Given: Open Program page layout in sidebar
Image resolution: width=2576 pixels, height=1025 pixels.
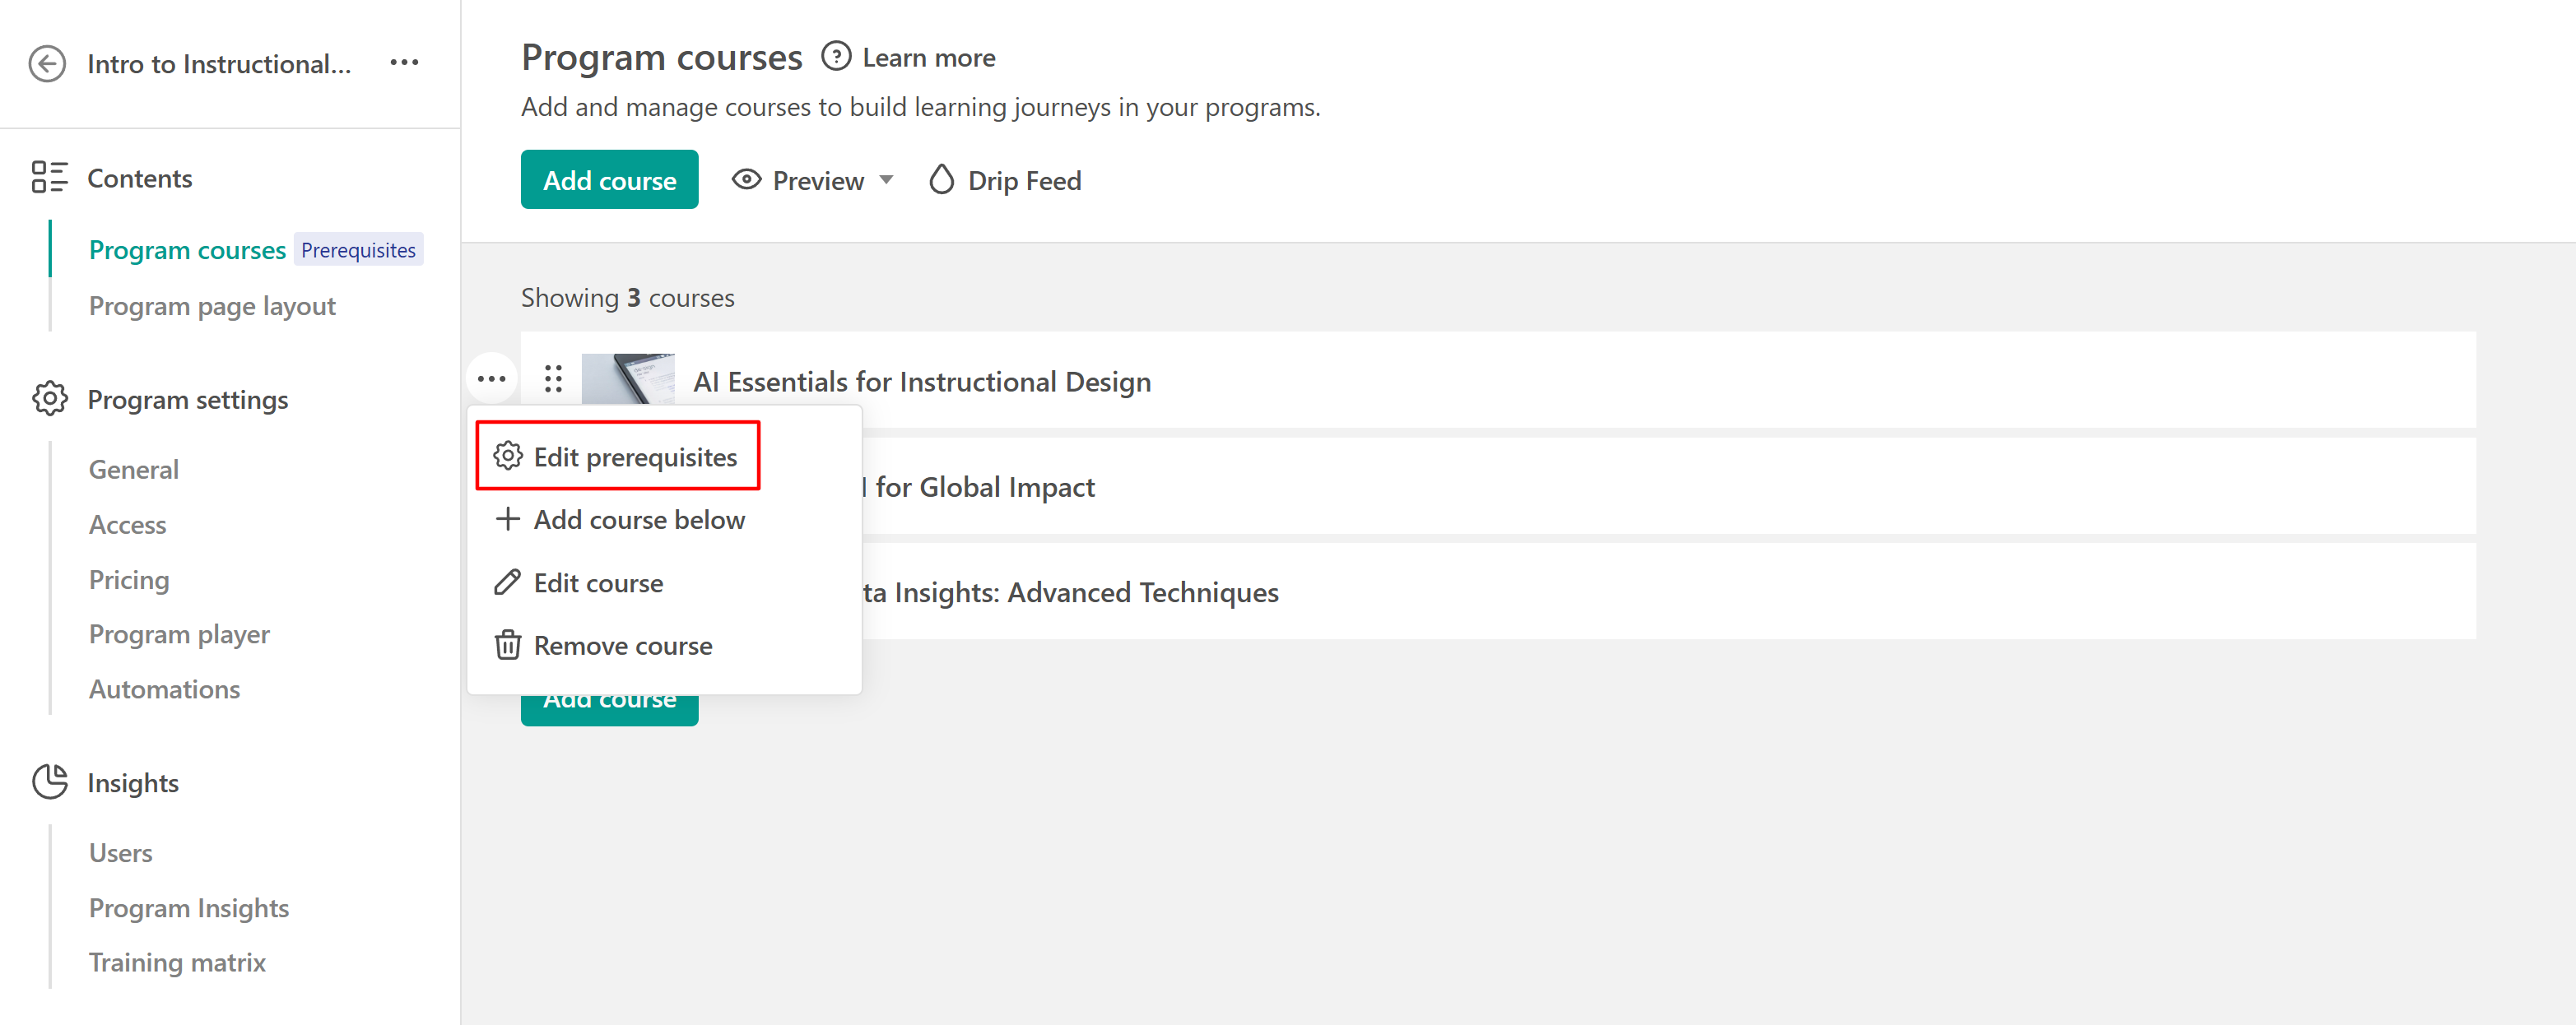Looking at the screenshot, I should point(212,306).
